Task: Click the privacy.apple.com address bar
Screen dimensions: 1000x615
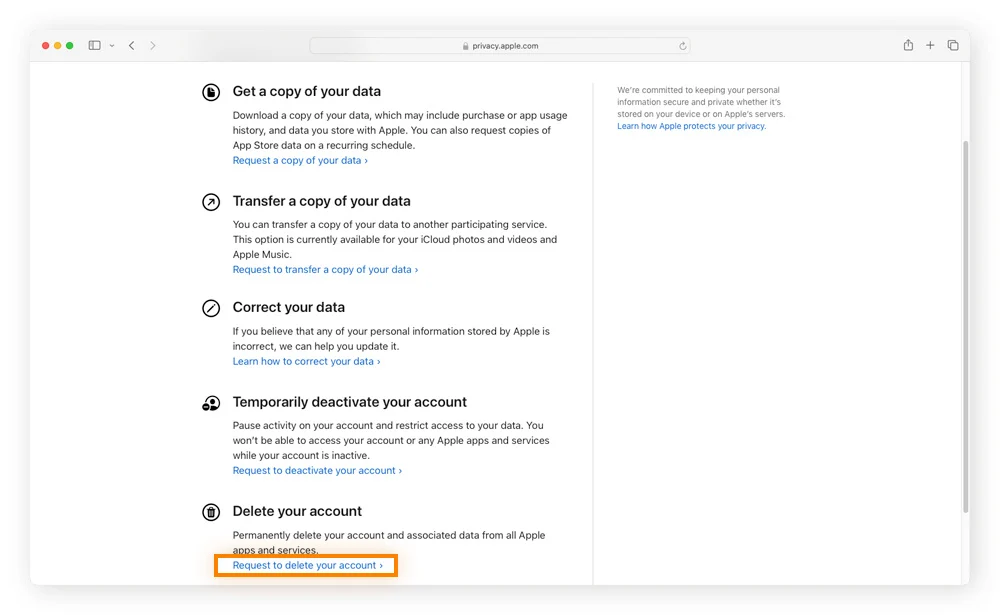Action: point(500,46)
